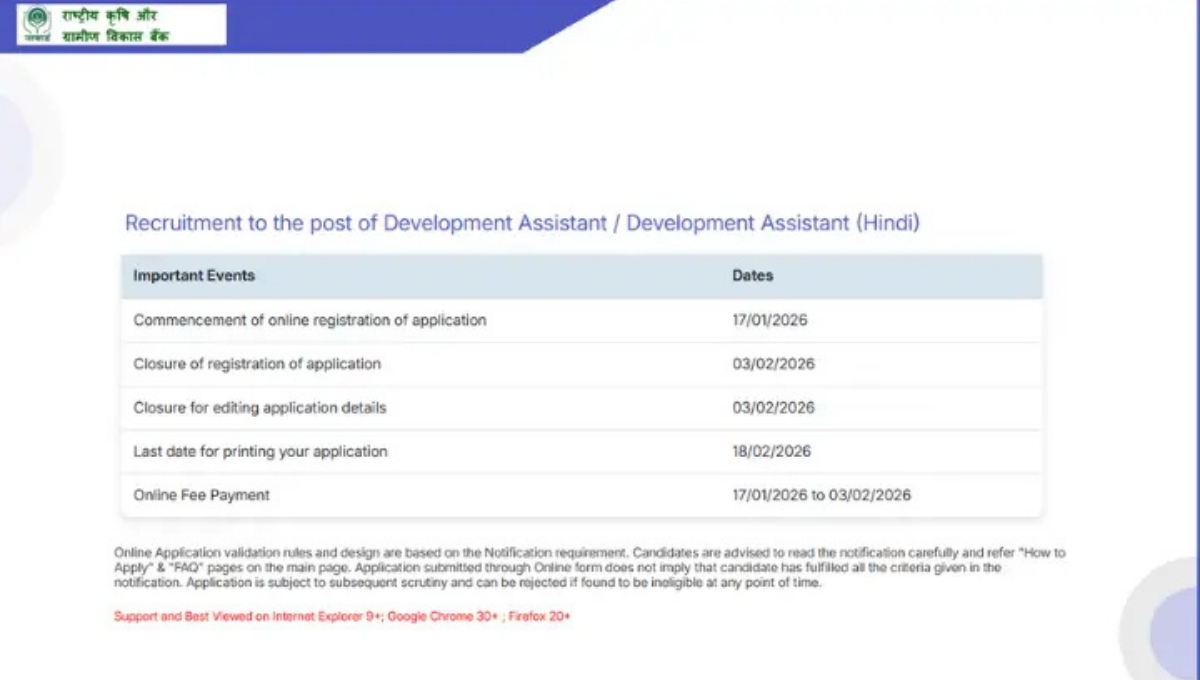Image resolution: width=1200 pixels, height=680 pixels.
Task: Select the Dates column header
Action: (752, 275)
